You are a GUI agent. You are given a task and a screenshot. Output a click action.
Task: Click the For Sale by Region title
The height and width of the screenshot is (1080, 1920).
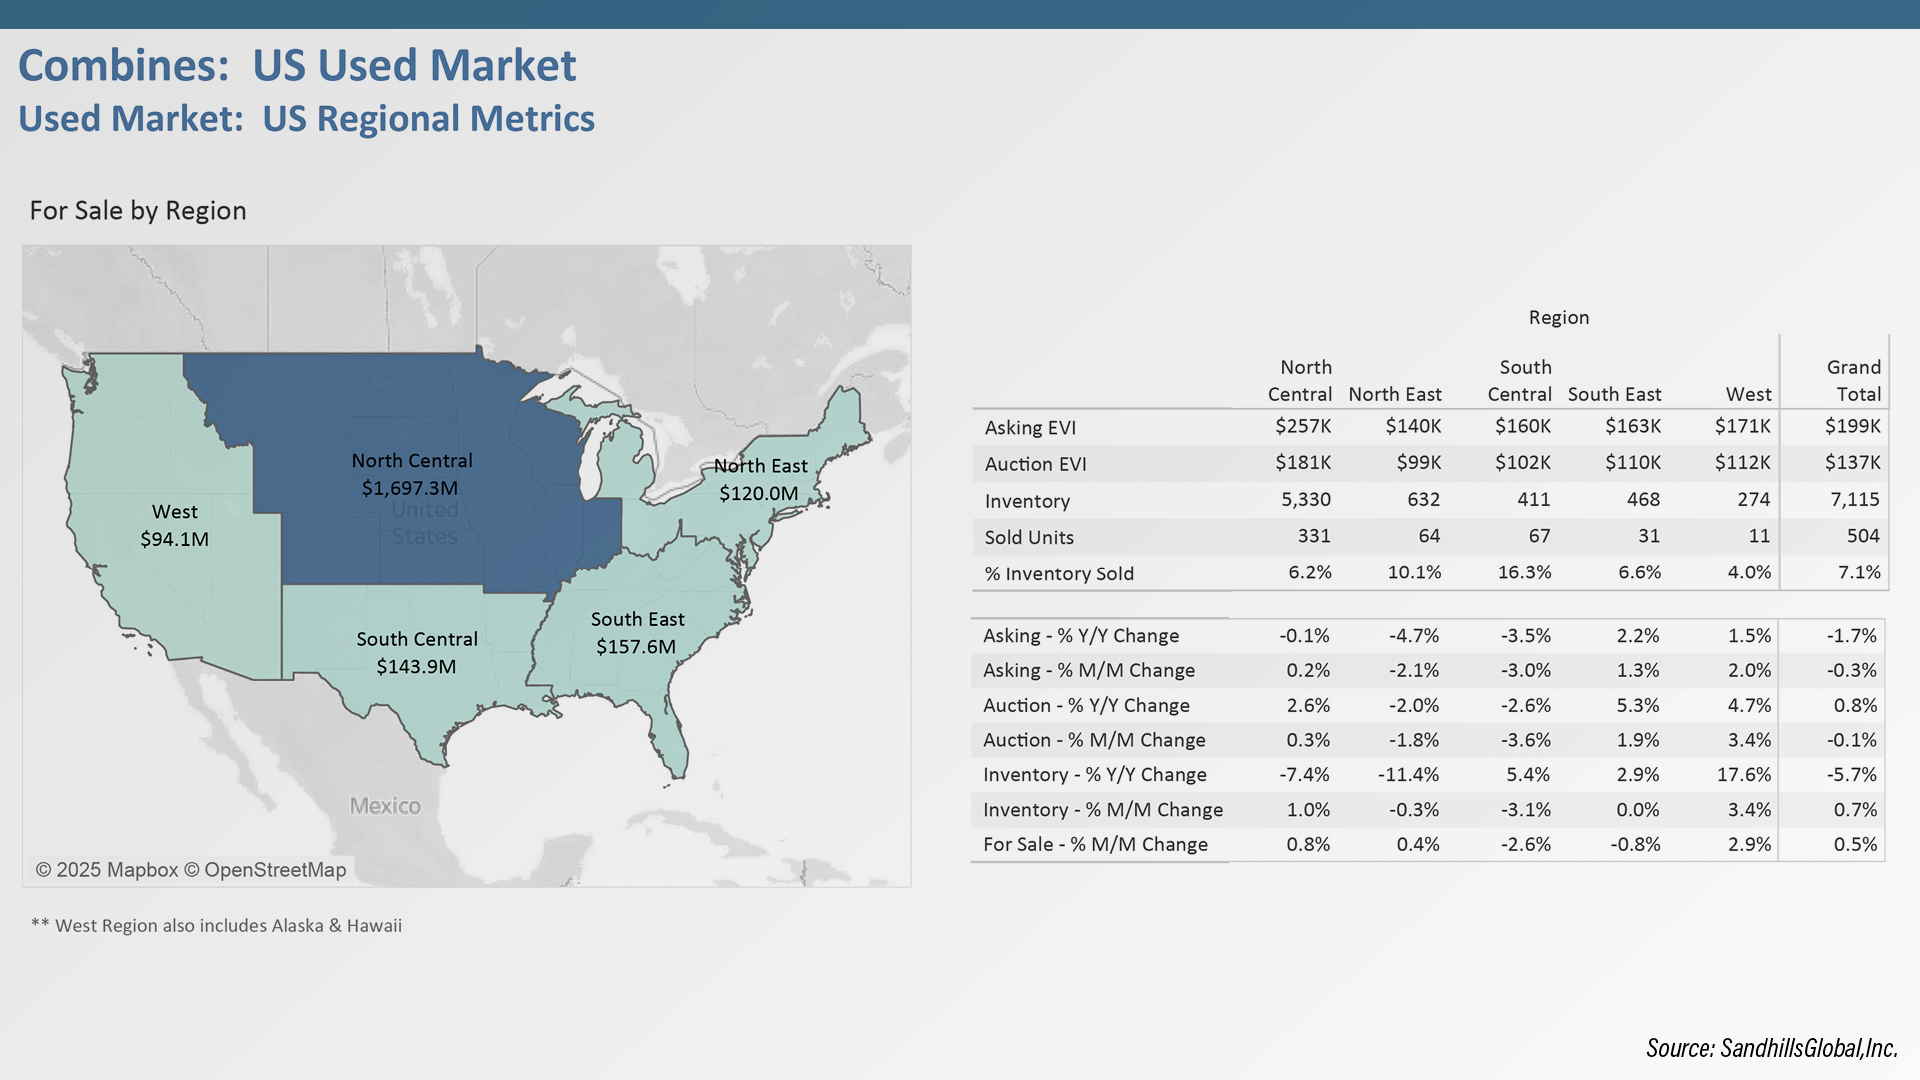tap(138, 211)
